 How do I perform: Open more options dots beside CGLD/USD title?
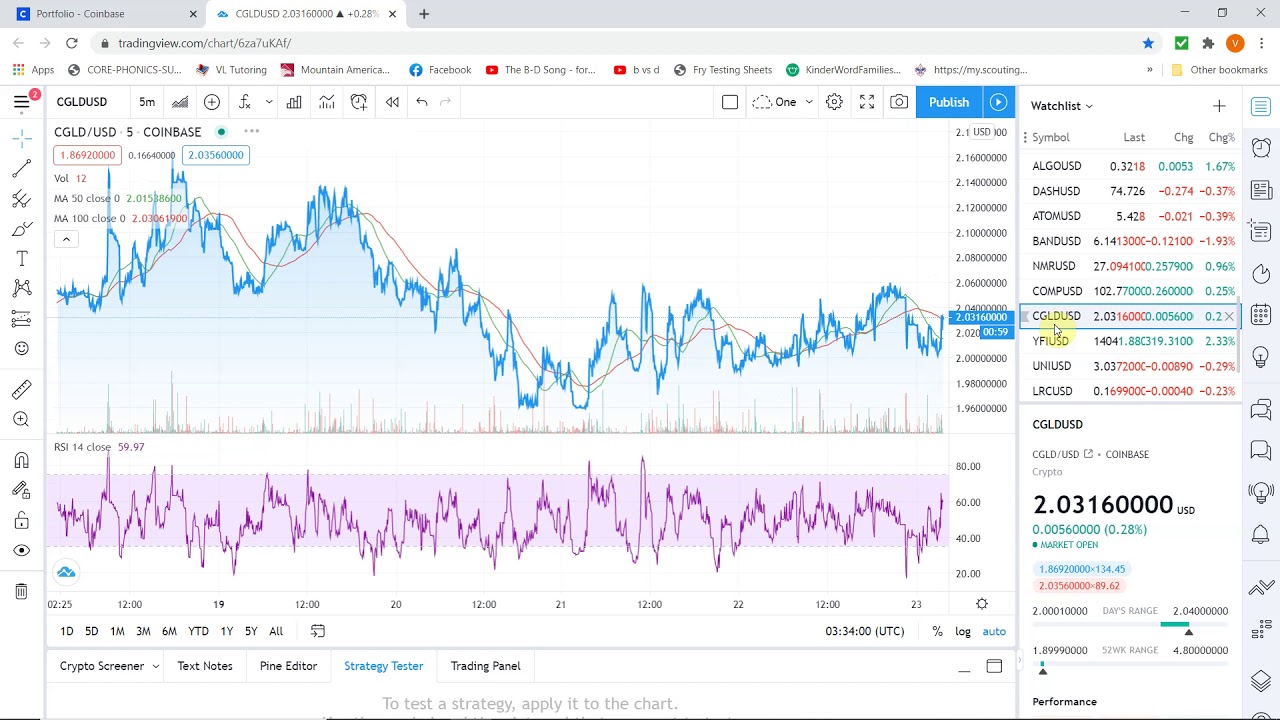click(251, 131)
